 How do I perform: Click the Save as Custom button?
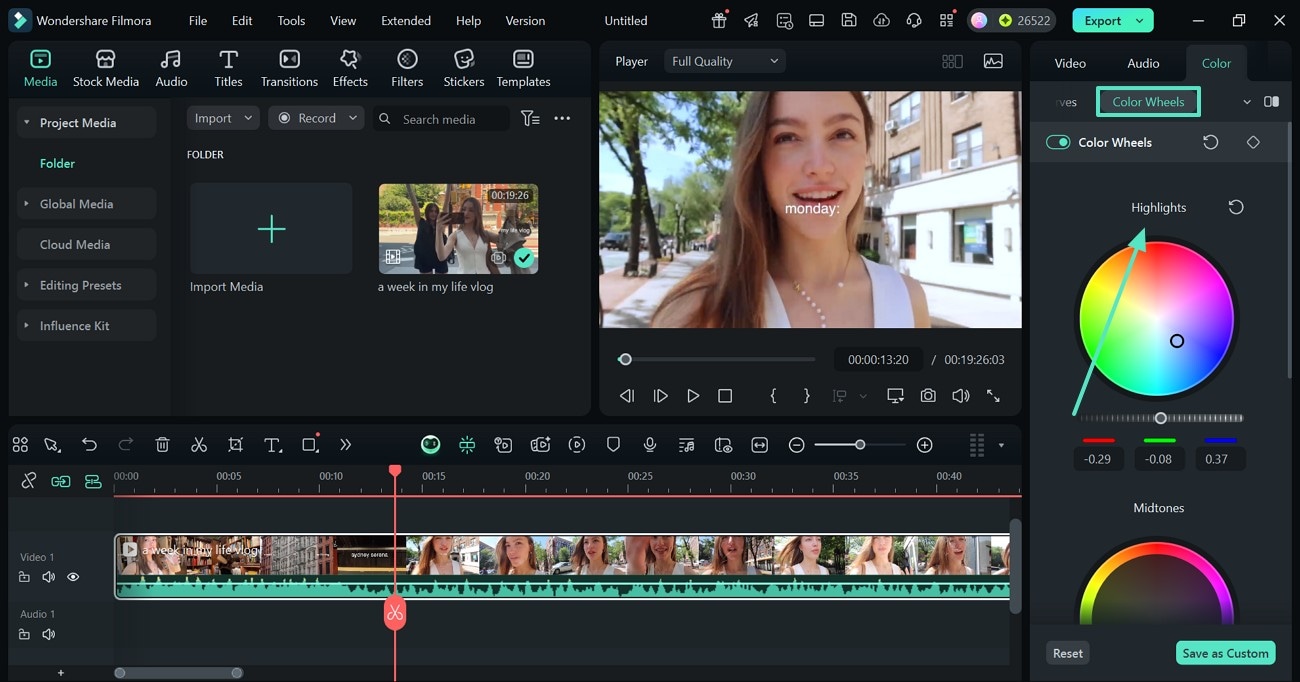tap(1225, 653)
